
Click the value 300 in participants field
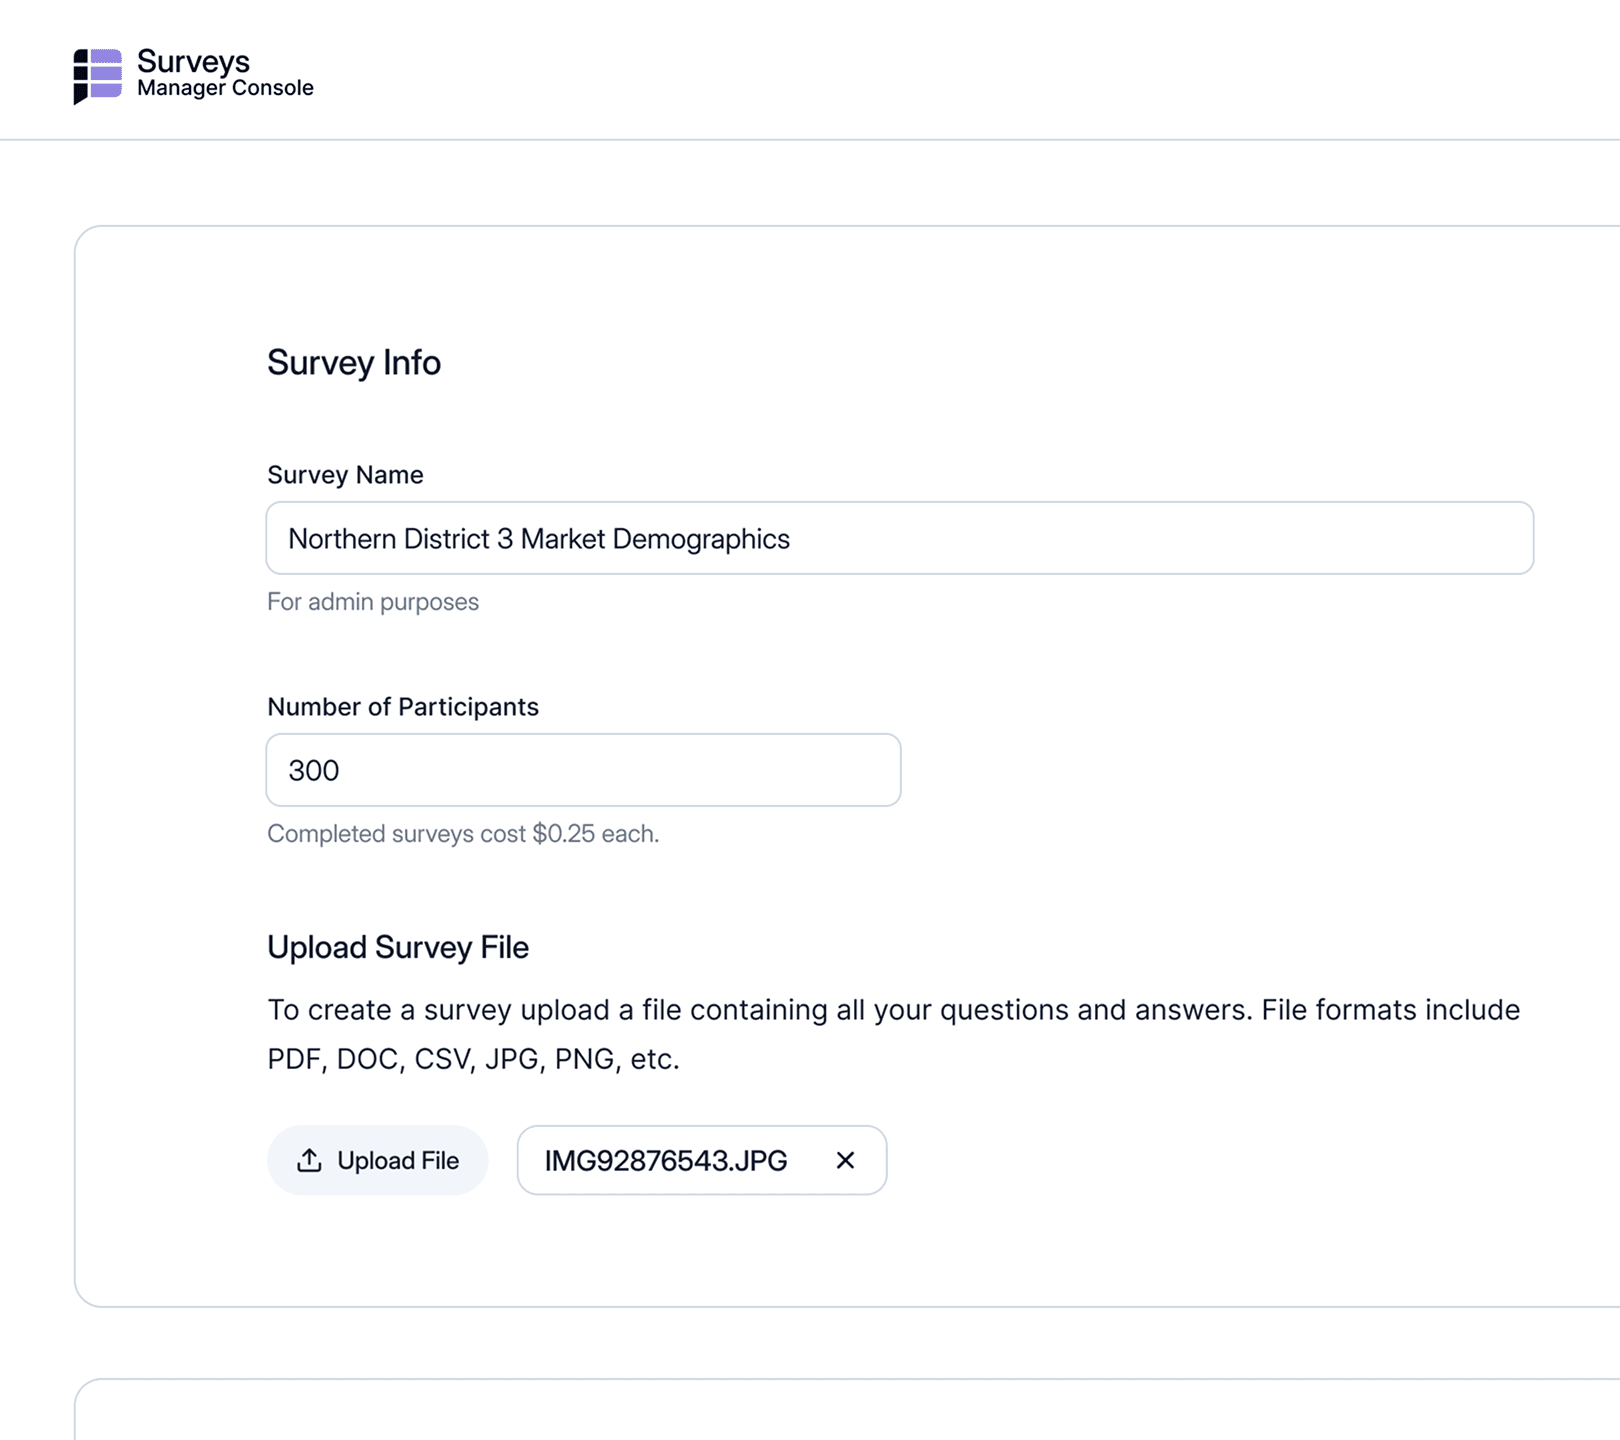pos(314,771)
